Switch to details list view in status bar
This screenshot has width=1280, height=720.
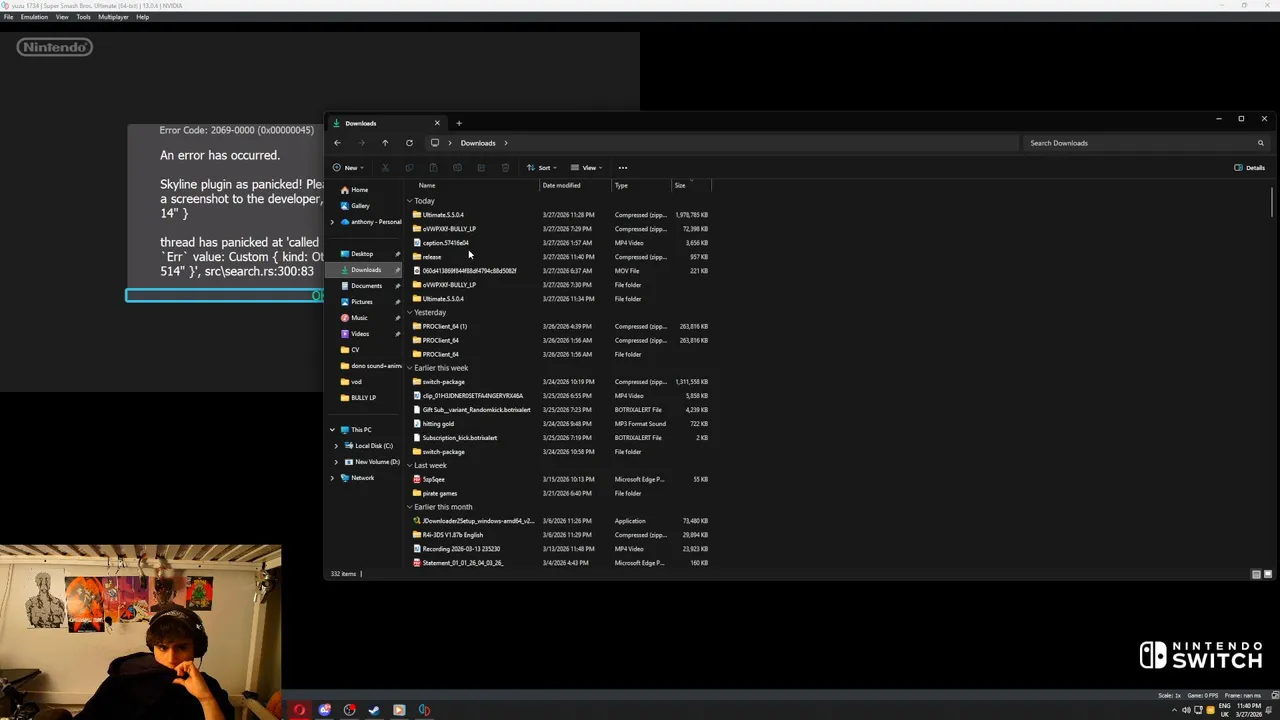(1256, 574)
